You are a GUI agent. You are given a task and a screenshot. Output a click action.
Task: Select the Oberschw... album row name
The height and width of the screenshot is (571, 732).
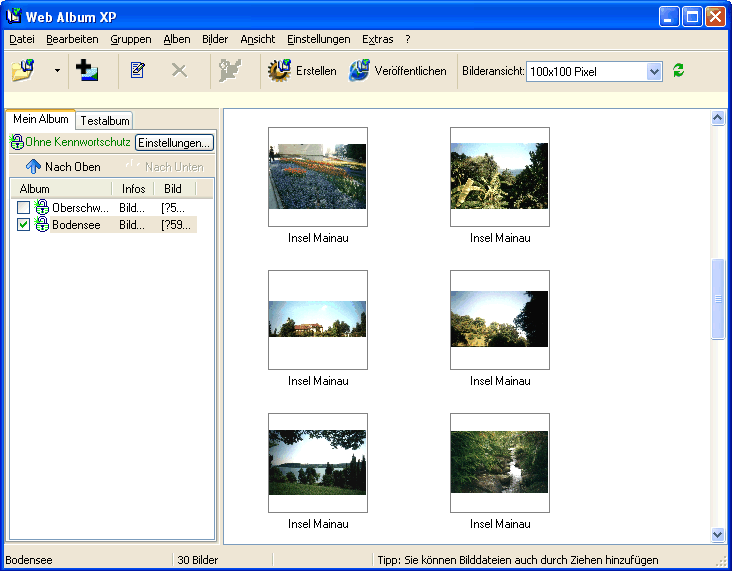point(80,207)
